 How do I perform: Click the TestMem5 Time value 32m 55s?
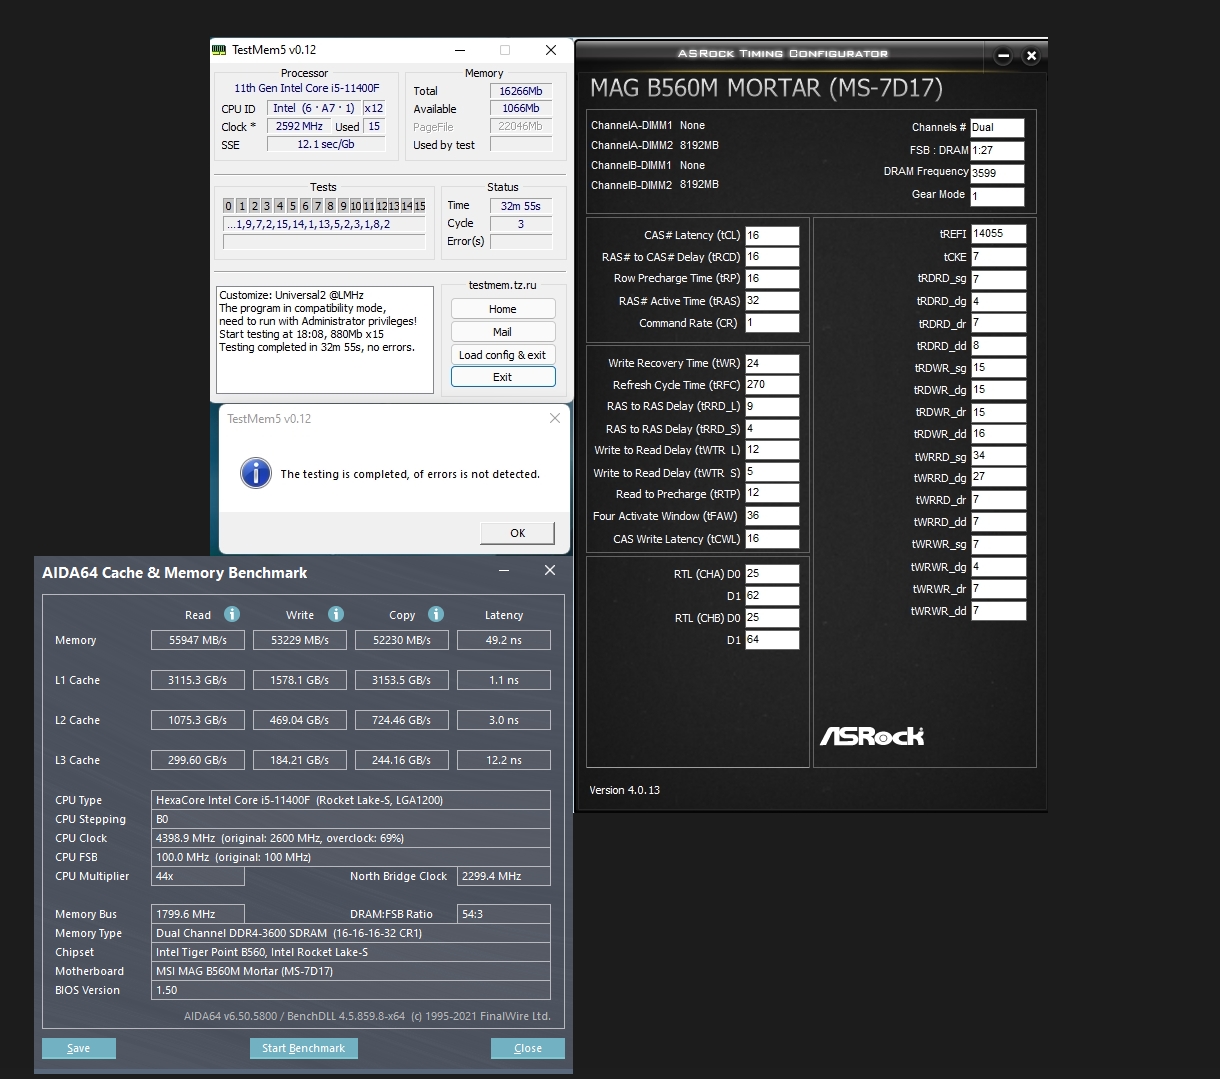tap(521, 206)
